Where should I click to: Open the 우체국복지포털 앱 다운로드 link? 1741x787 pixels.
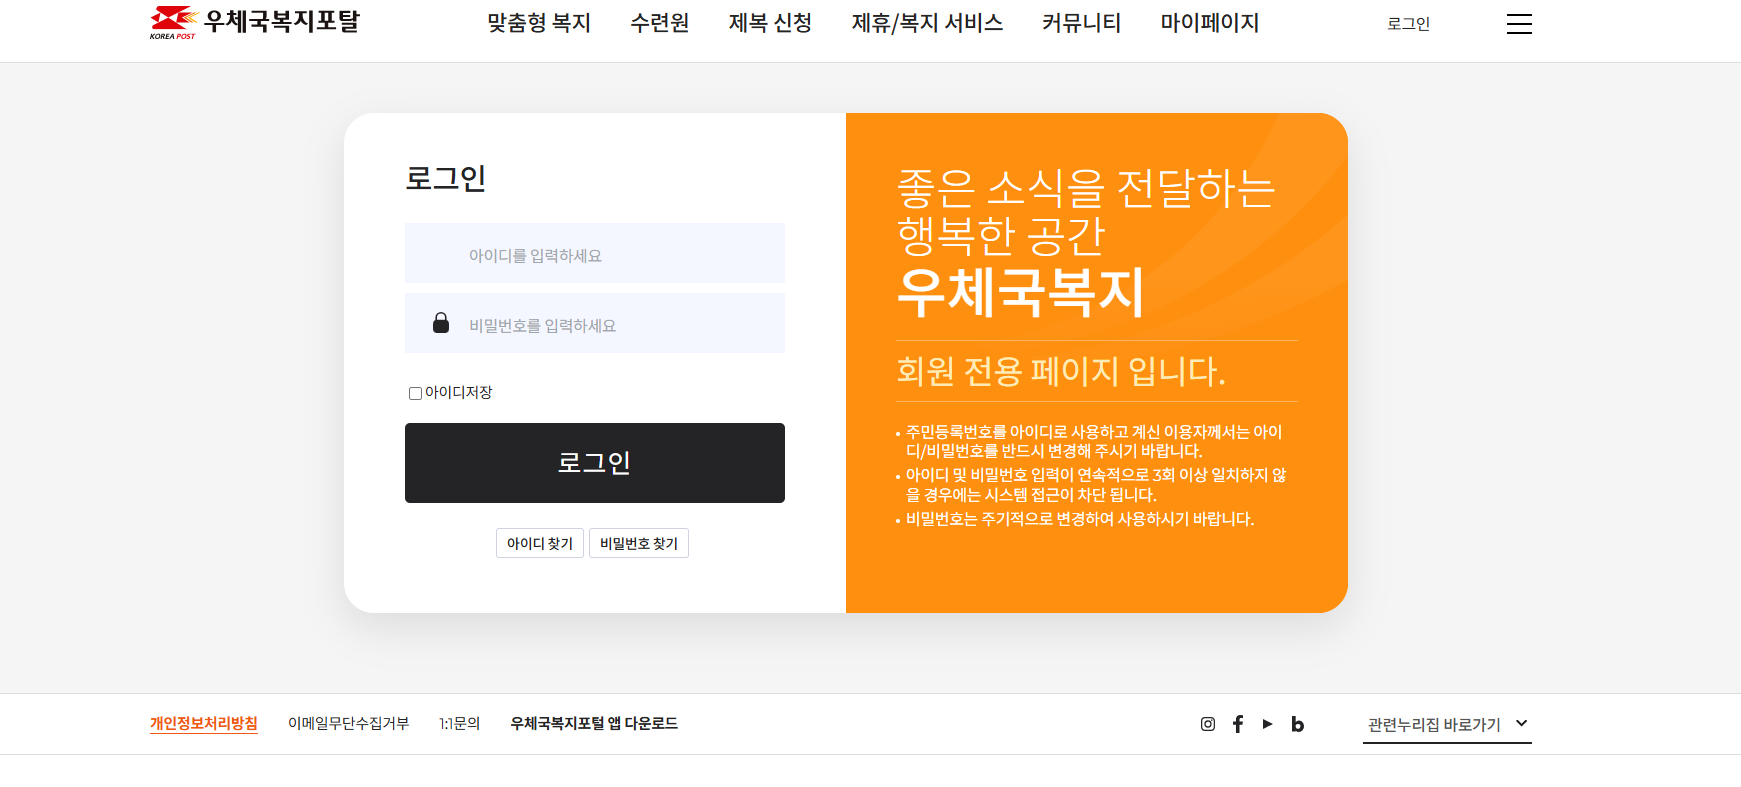(594, 723)
